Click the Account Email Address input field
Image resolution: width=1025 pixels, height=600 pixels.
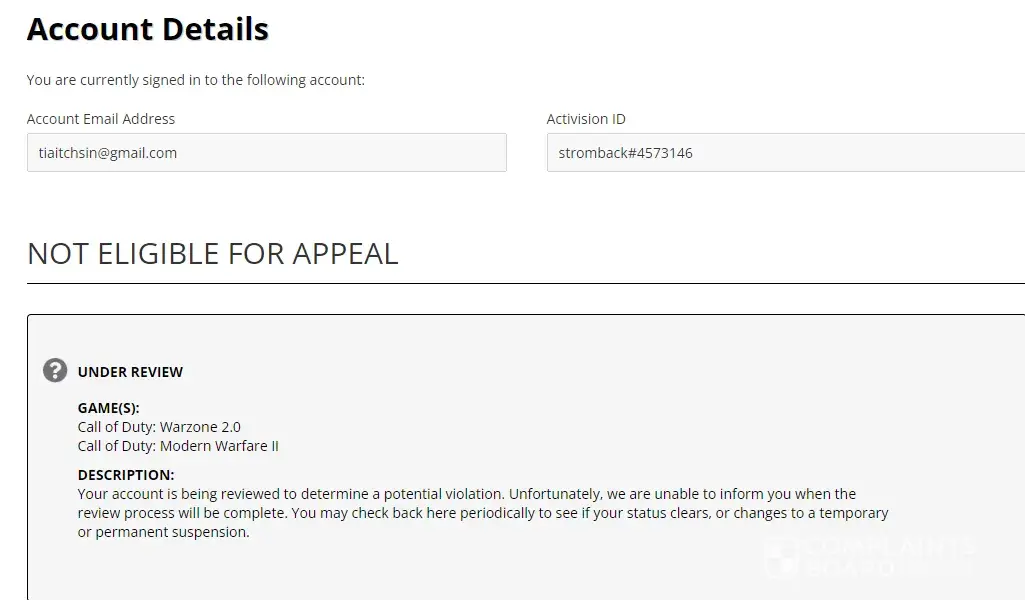click(x=266, y=153)
